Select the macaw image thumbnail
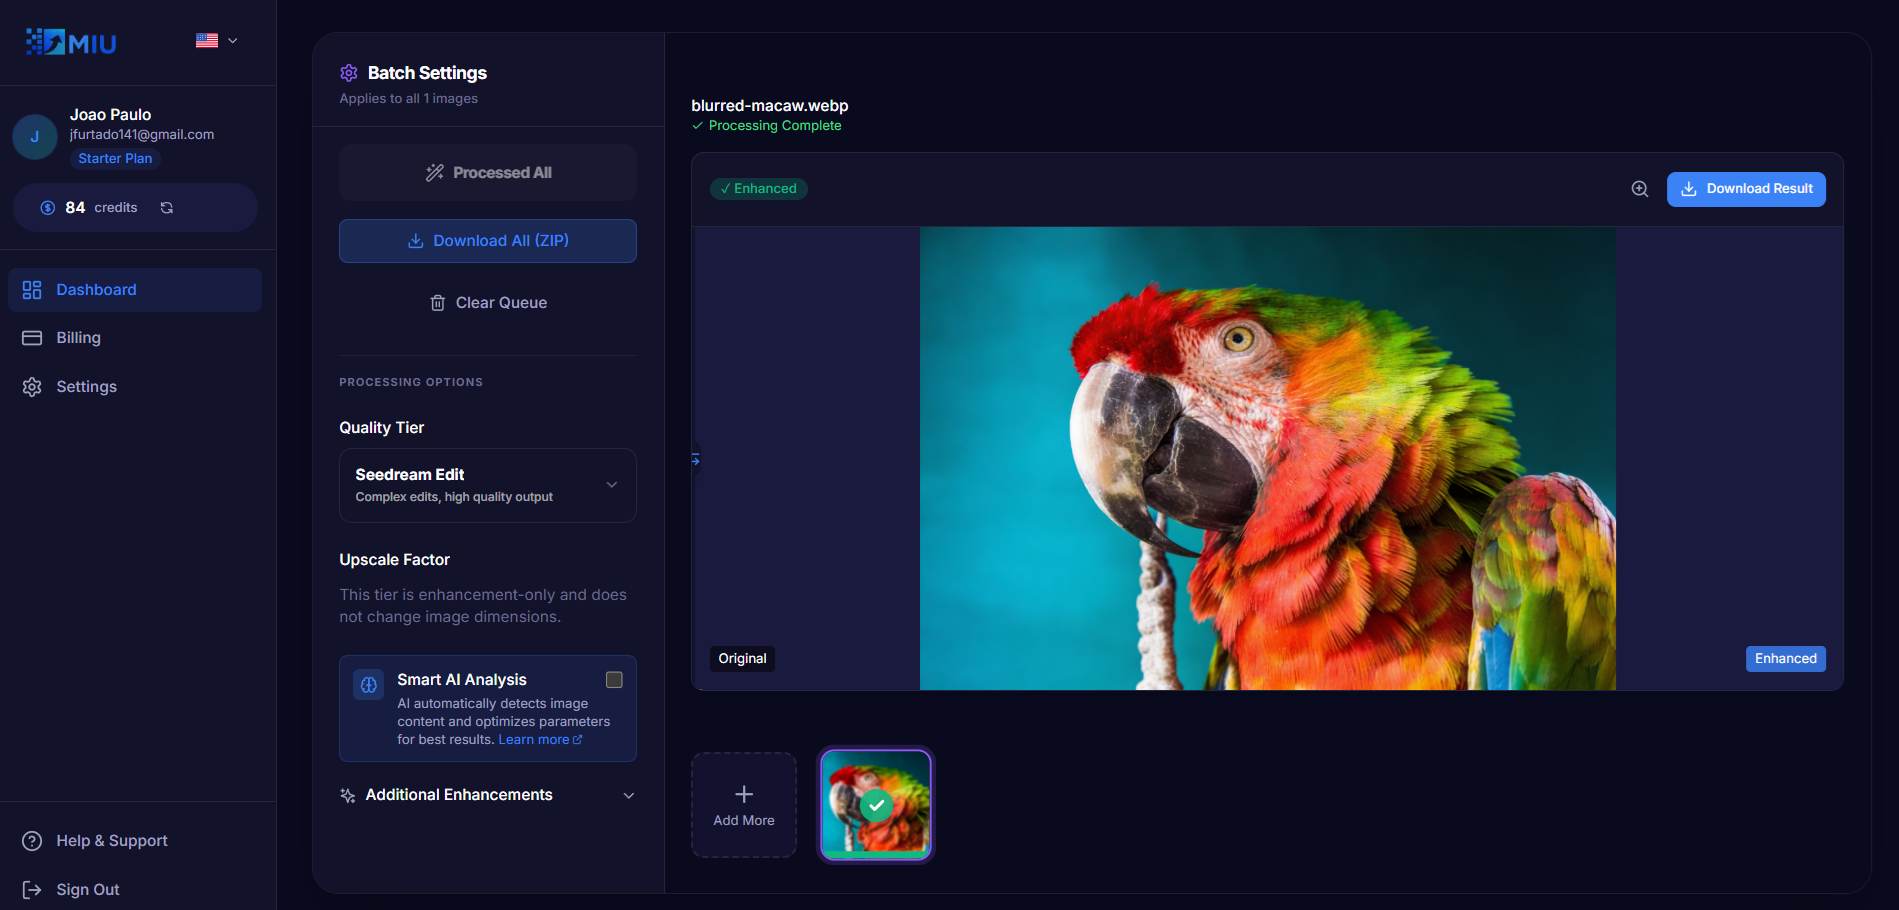Screen dimensions: 1899x910 875,804
